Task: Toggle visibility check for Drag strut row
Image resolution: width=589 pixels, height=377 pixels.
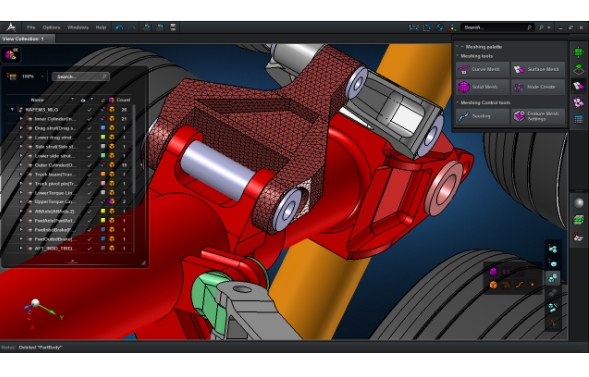Action: [x=89, y=128]
